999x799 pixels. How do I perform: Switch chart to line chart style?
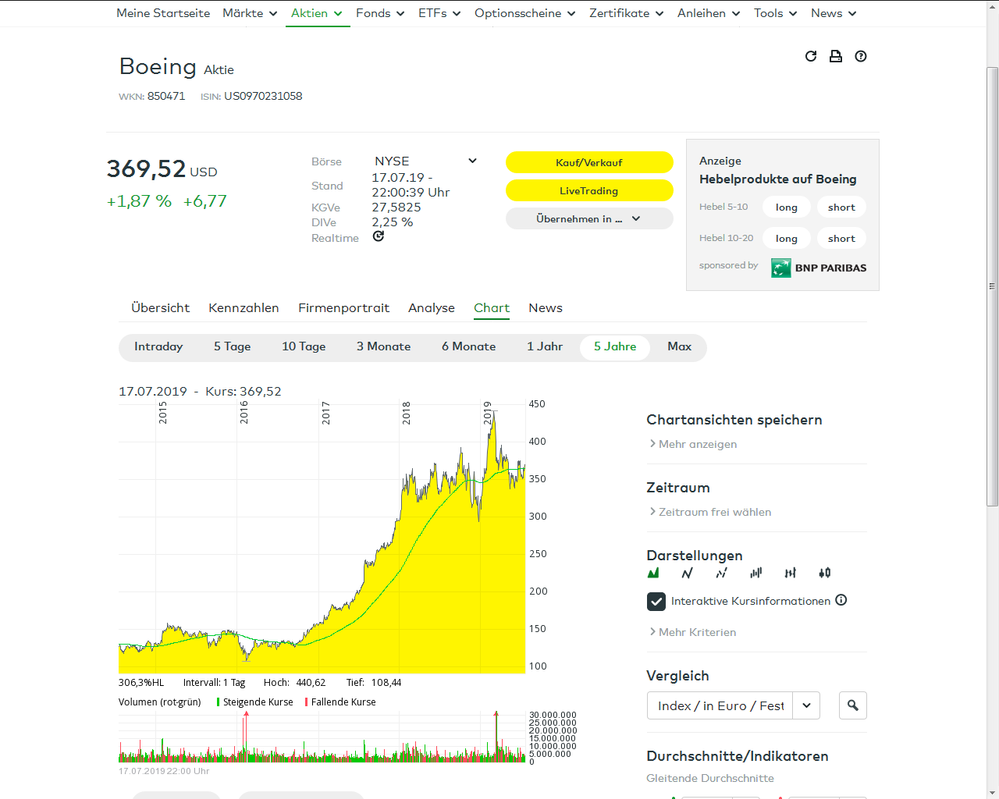click(687, 572)
